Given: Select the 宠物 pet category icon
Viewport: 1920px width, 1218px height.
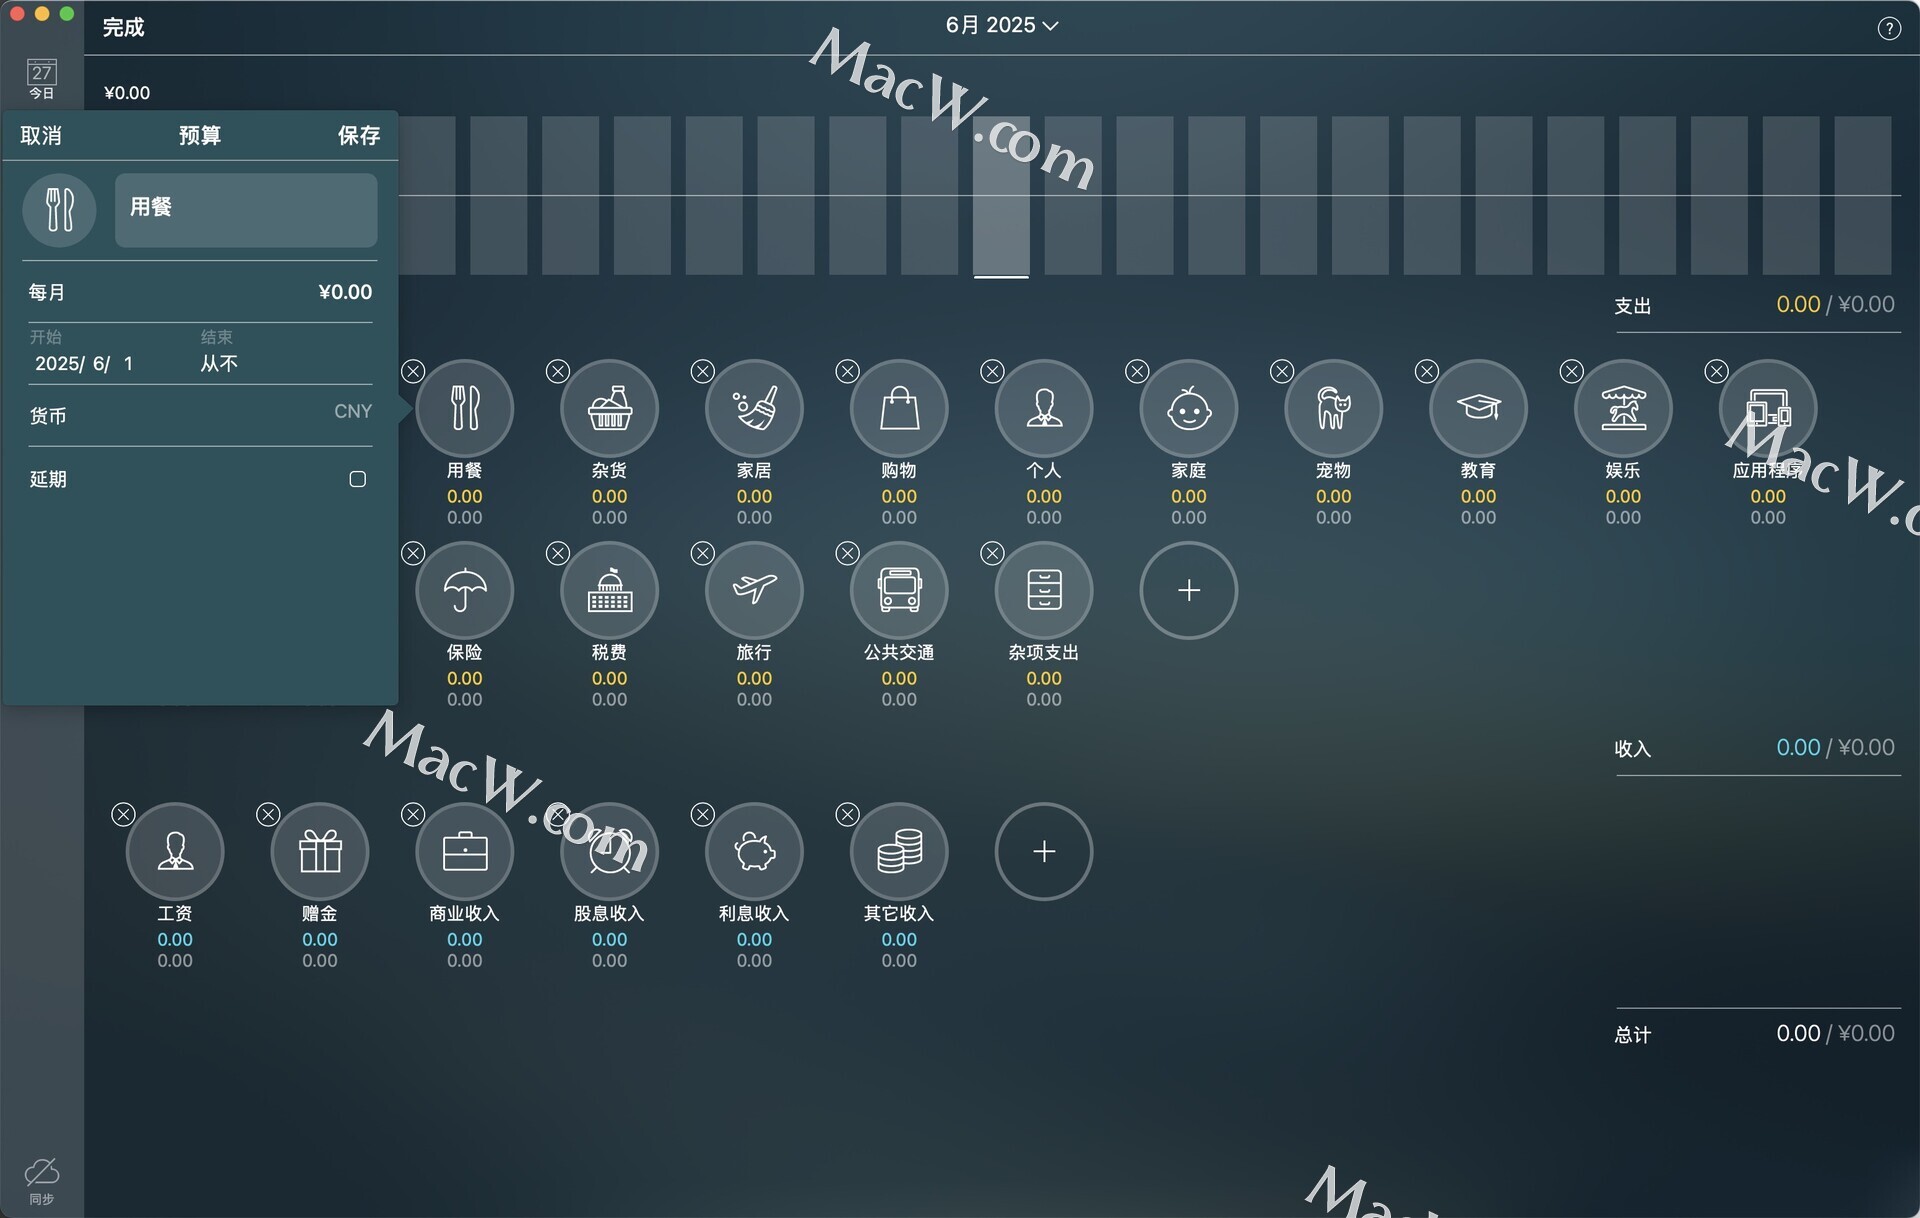Looking at the screenshot, I should click(x=1333, y=408).
